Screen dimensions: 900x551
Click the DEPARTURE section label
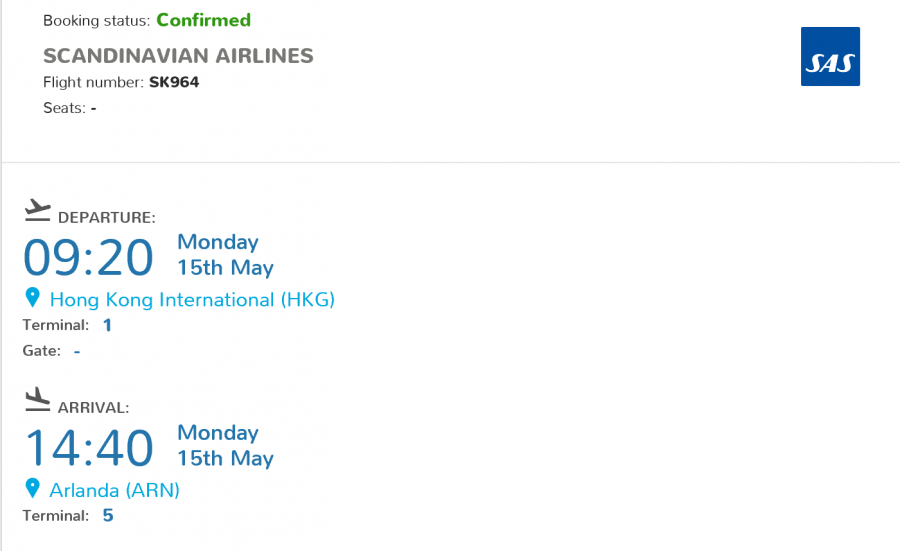click(x=106, y=217)
